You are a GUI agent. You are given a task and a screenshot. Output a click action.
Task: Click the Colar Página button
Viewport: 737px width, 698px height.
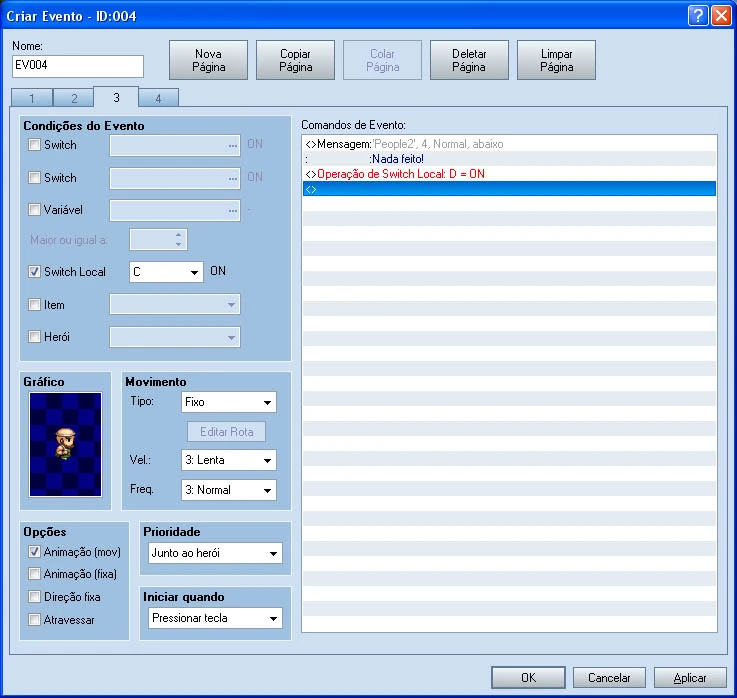click(383, 60)
